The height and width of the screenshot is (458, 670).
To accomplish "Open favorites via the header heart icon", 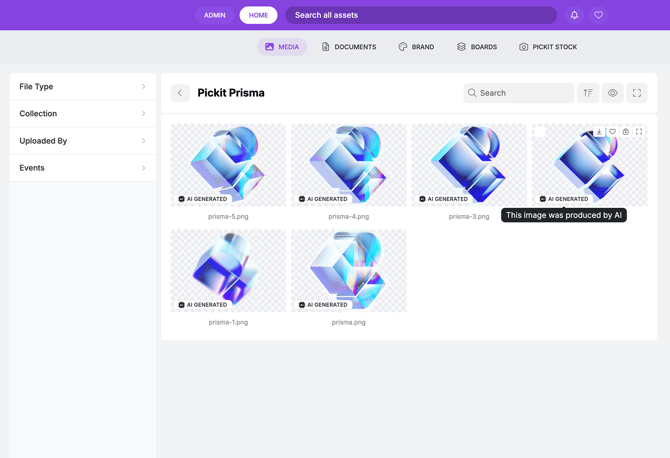I will [x=598, y=15].
